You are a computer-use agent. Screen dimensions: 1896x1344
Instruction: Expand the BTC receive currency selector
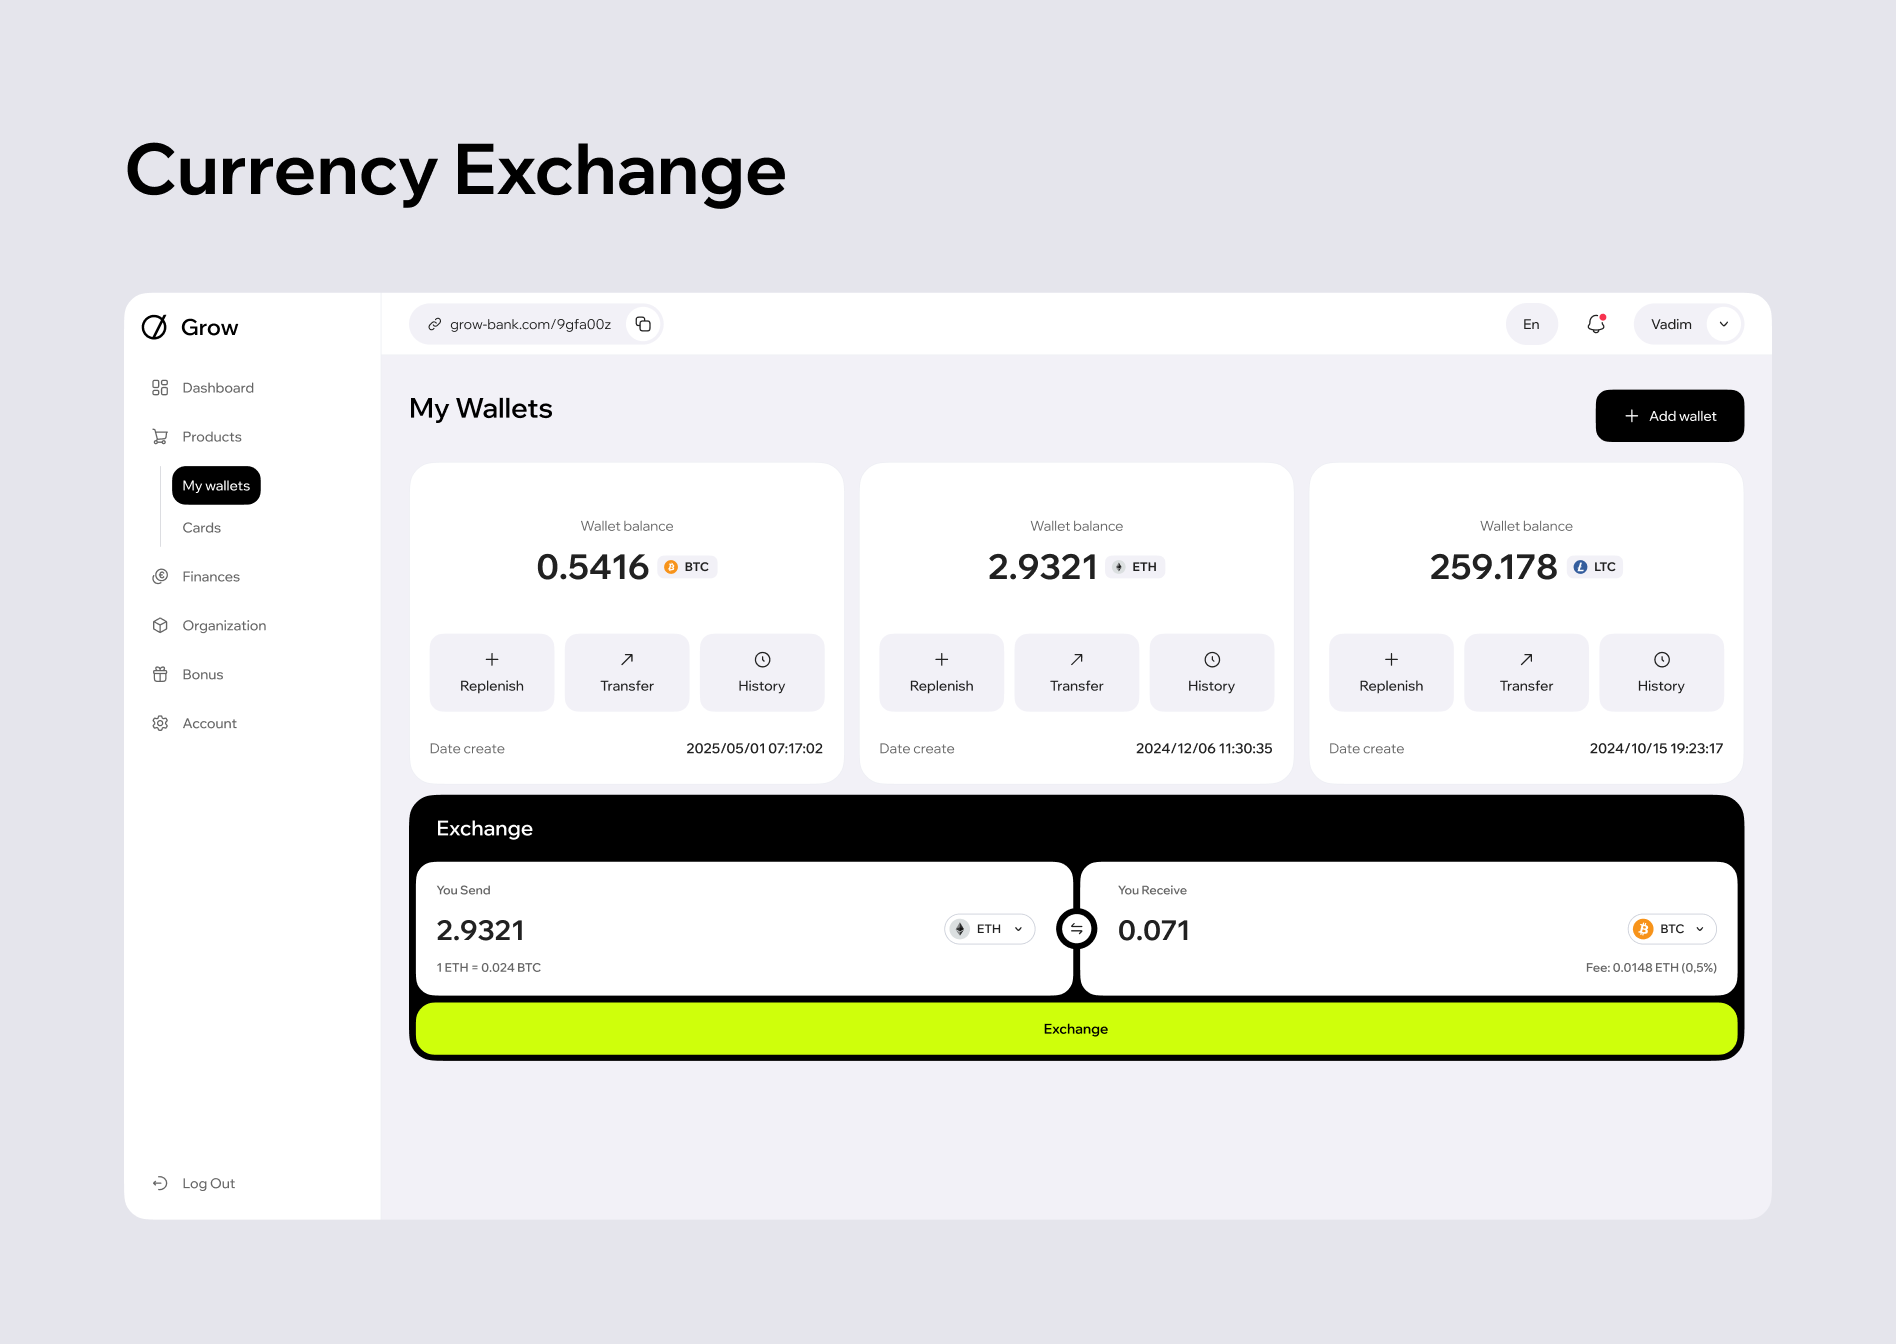coord(1672,929)
